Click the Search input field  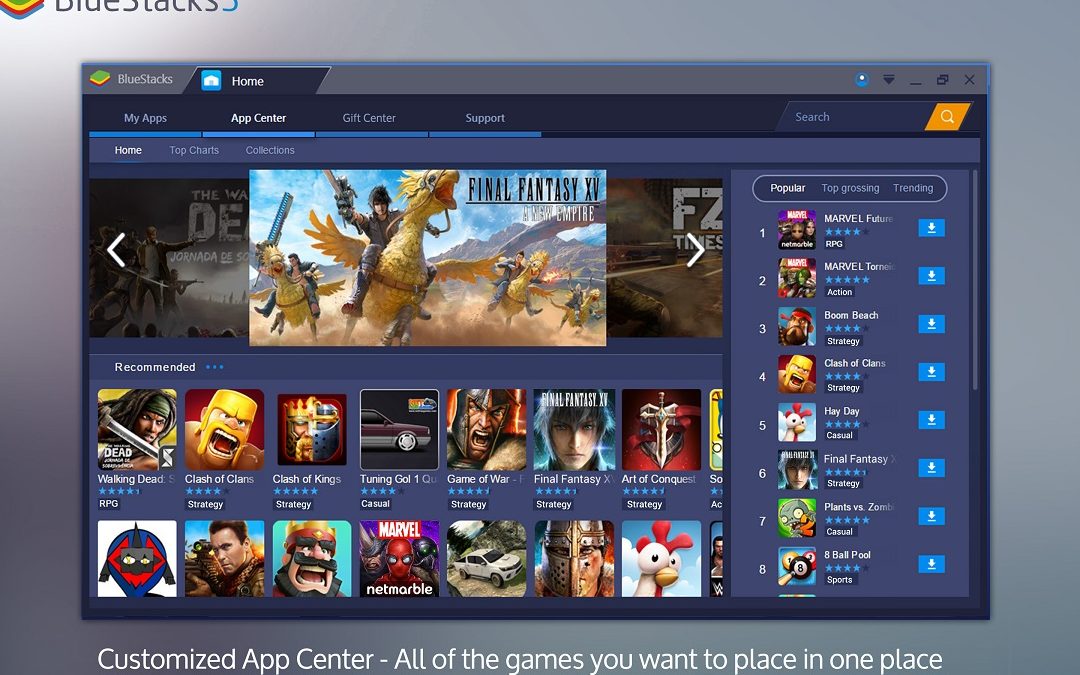pyautogui.click(x=856, y=117)
